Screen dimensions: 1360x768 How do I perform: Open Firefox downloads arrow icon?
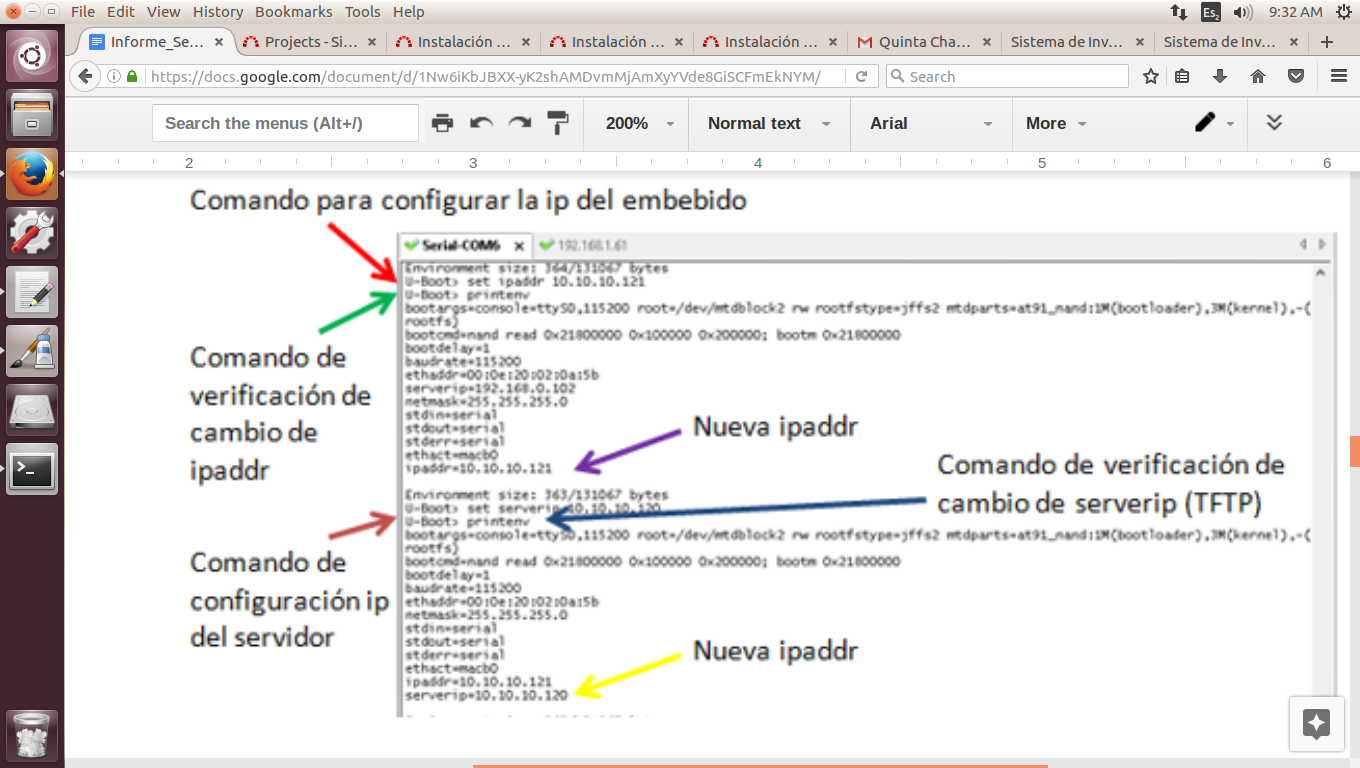1219,76
